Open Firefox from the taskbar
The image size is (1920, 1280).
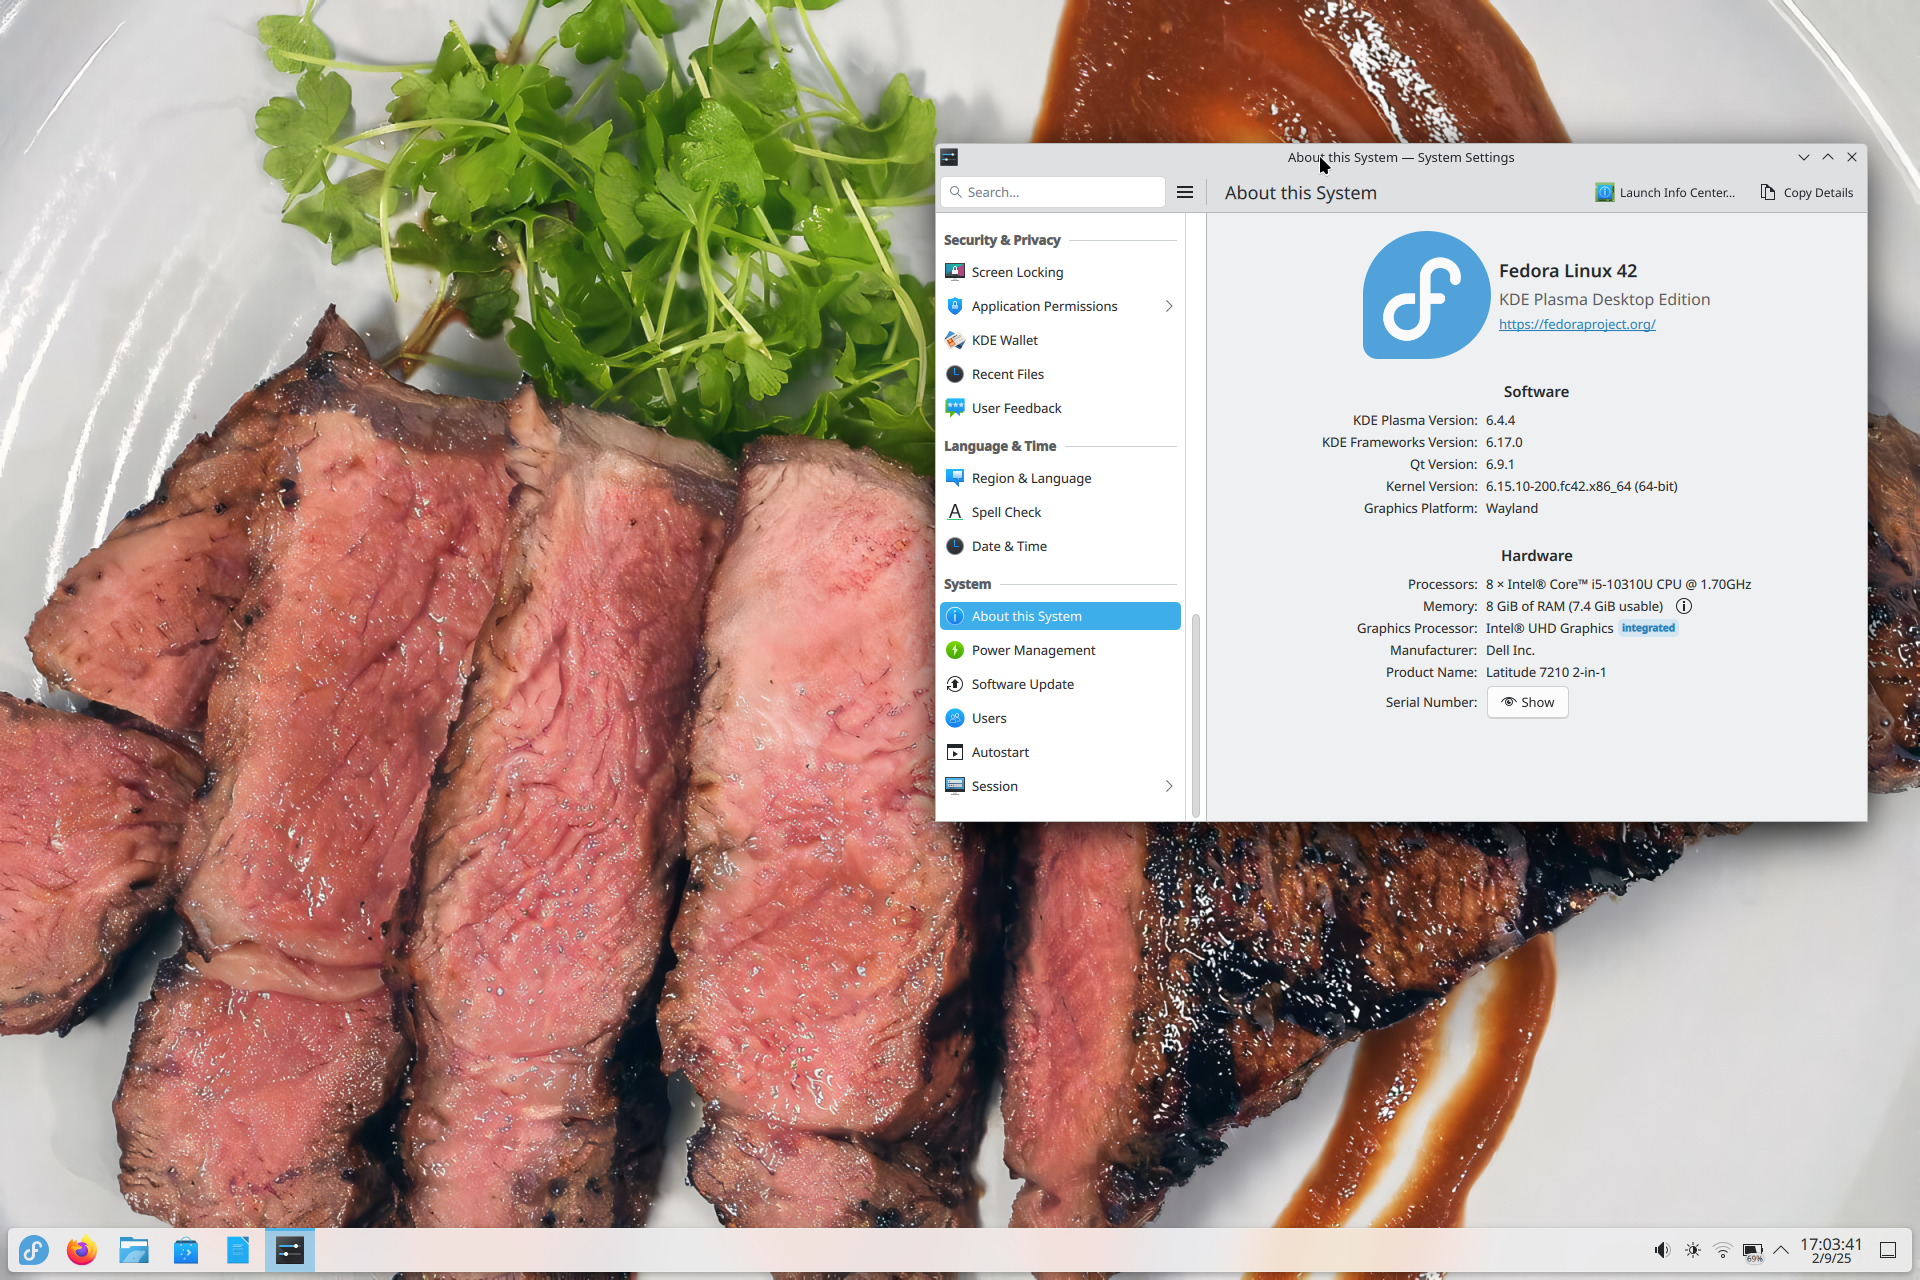(x=82, y=1250)
